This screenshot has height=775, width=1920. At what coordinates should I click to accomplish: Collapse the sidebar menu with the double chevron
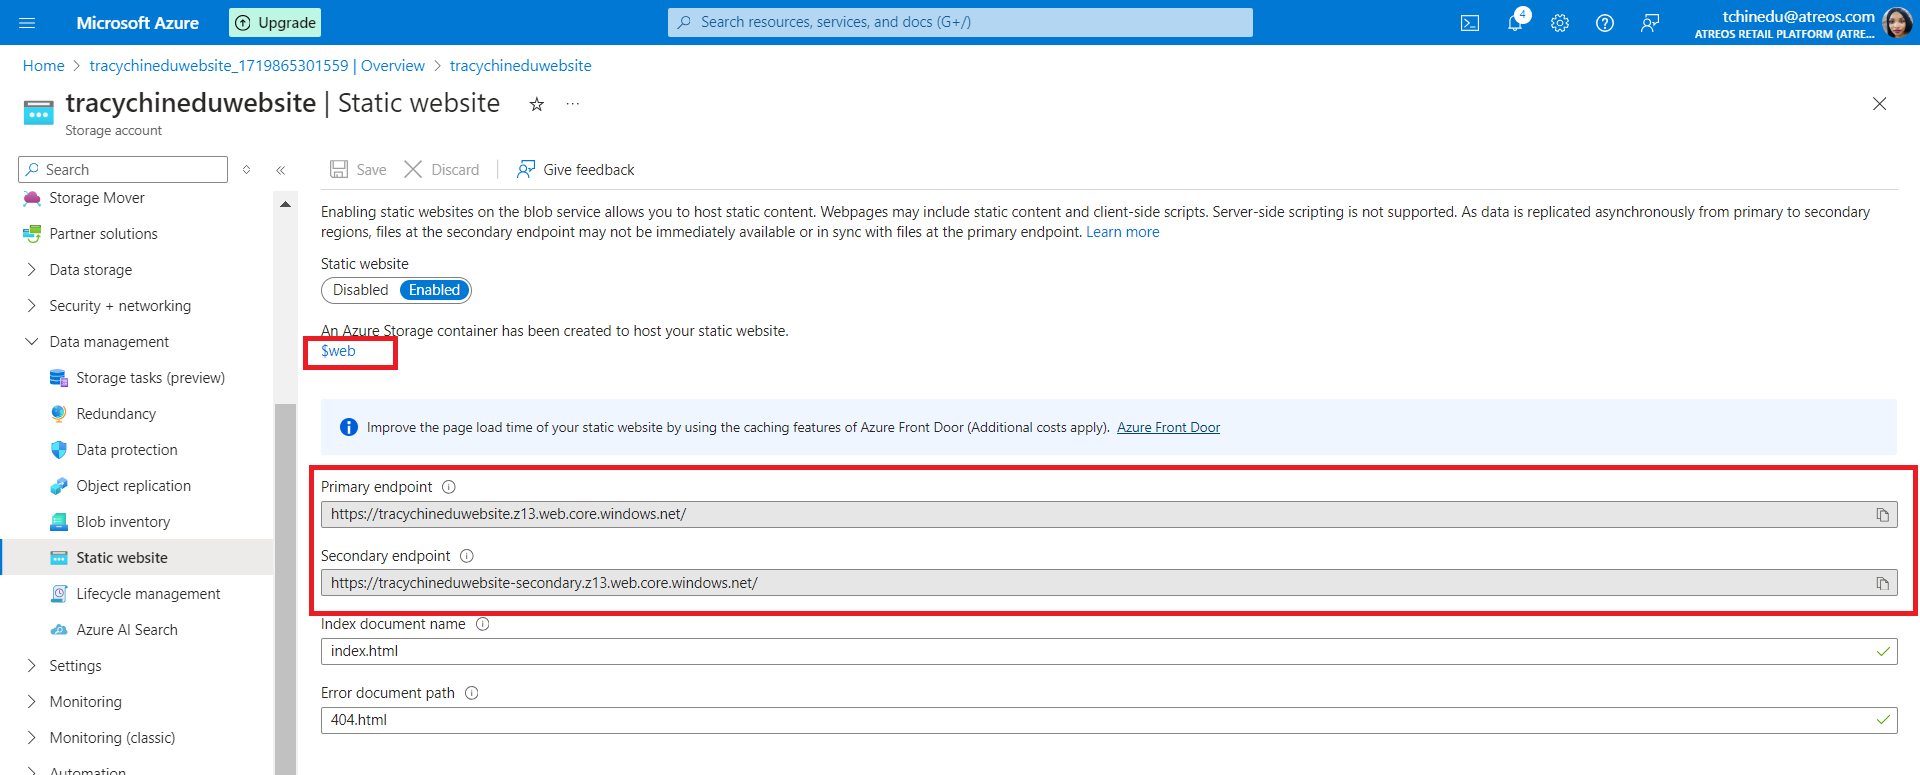pos(281,170)
